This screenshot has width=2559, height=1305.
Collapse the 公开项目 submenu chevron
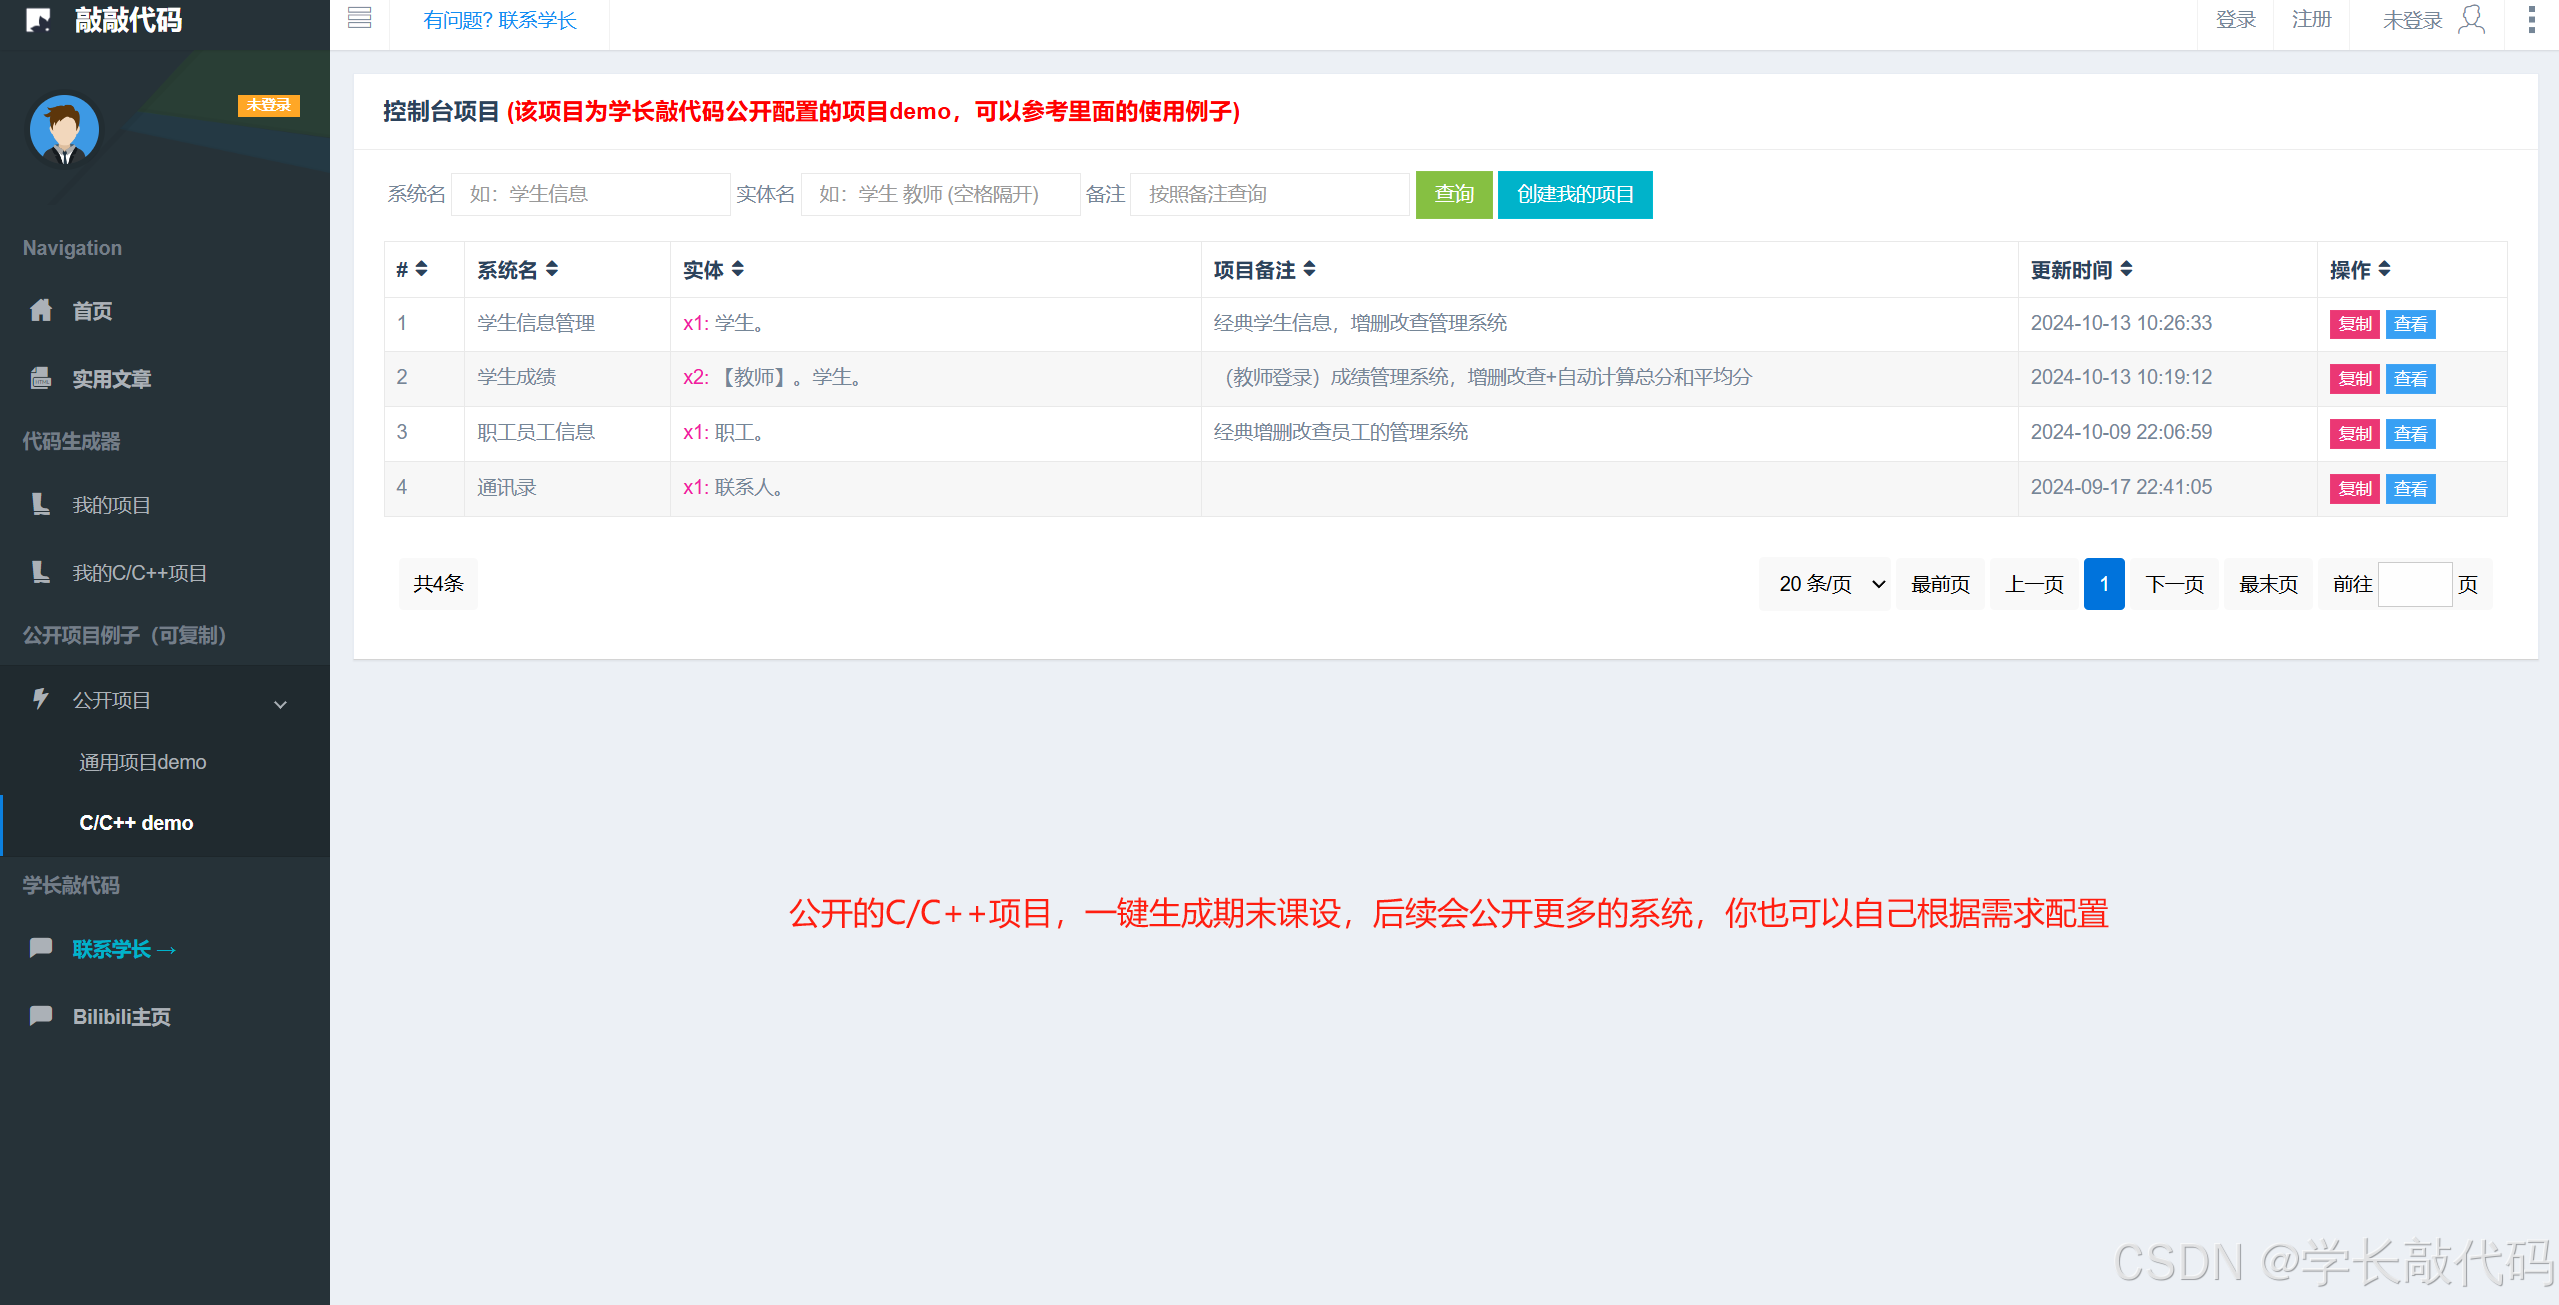point(281,704)
